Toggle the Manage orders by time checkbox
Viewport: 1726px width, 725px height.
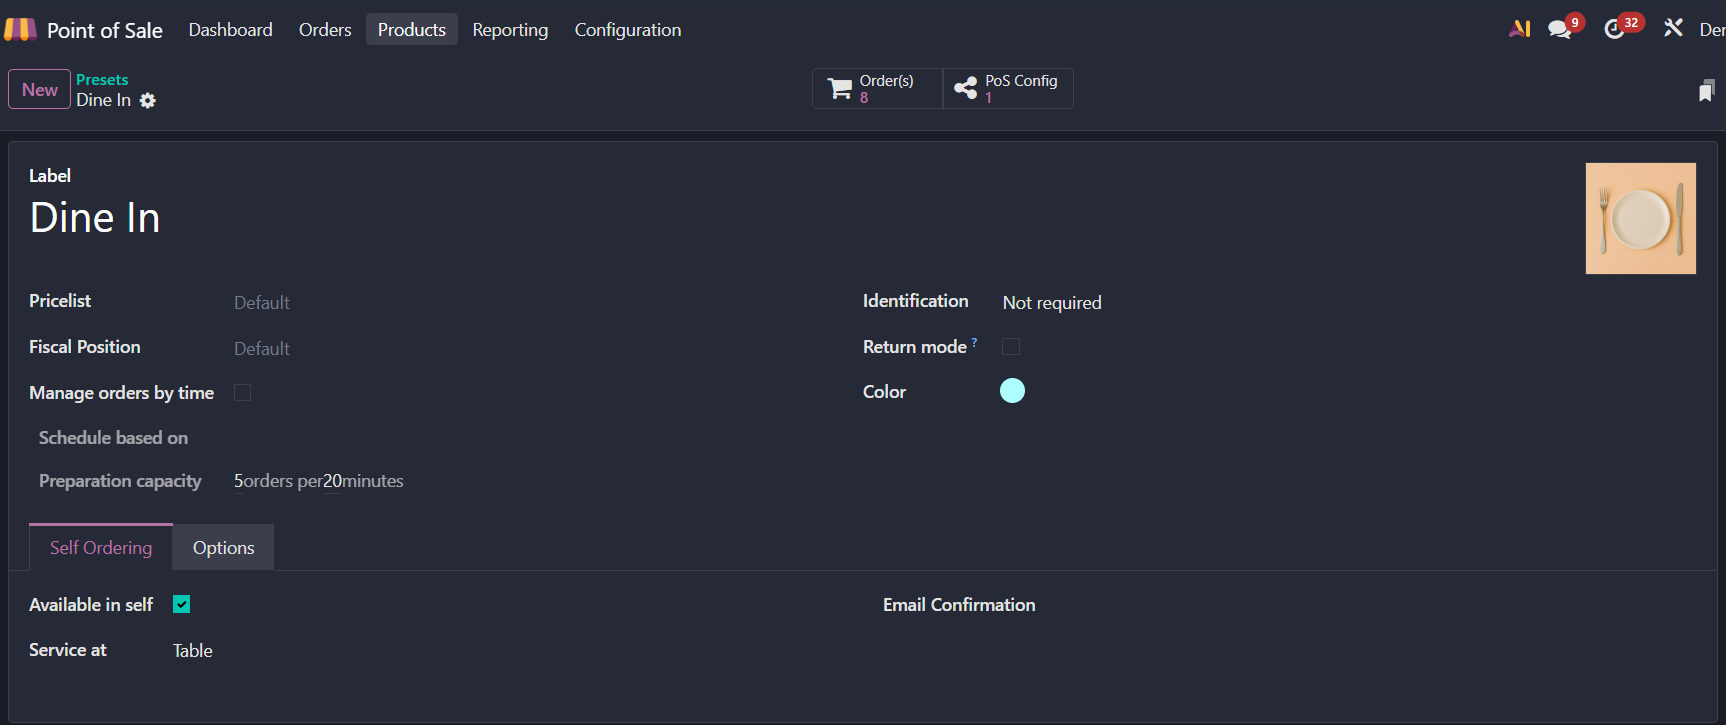(242, 393)
